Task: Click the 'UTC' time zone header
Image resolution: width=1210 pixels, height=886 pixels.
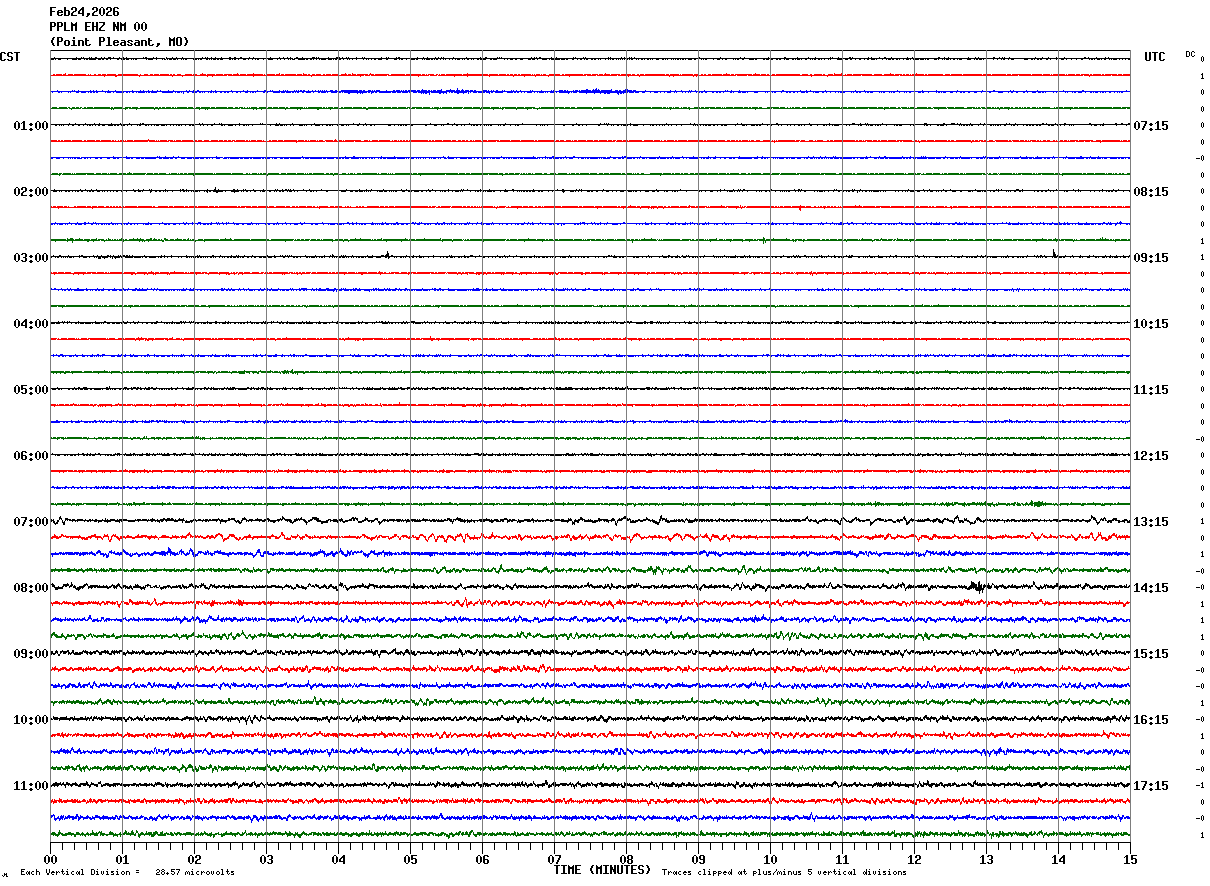Action: (x=1155, y=57)
